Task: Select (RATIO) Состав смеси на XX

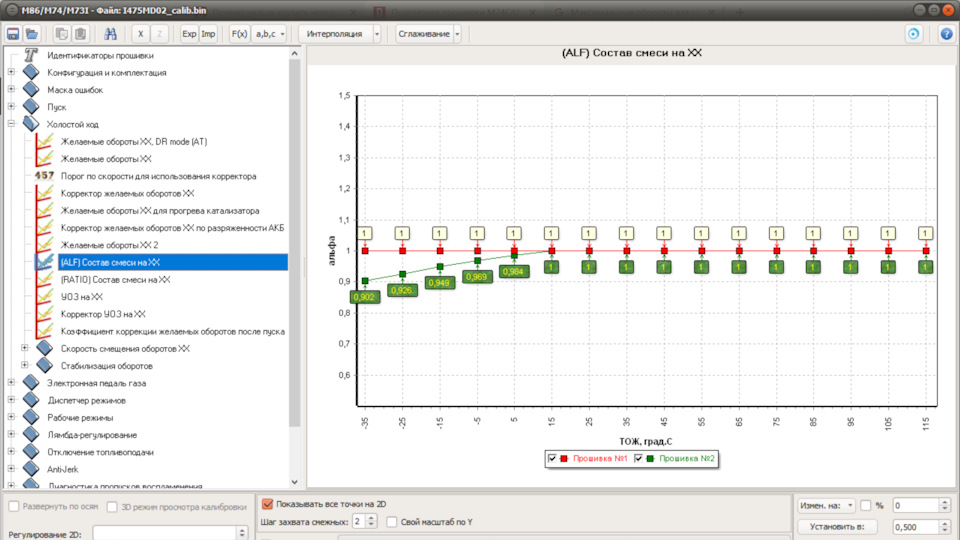Action: click(115, 279)
